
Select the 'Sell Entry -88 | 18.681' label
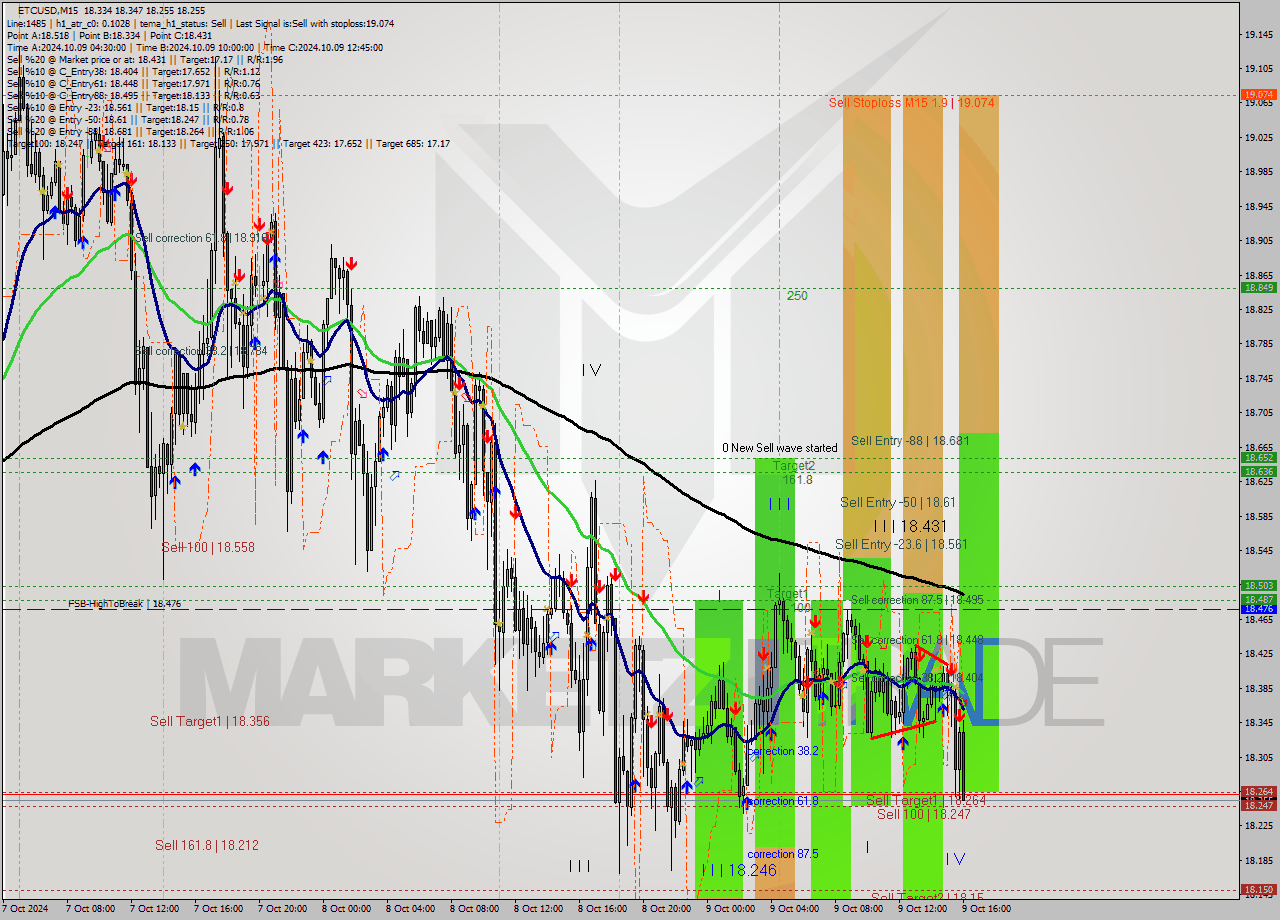(x=910, y=440)
